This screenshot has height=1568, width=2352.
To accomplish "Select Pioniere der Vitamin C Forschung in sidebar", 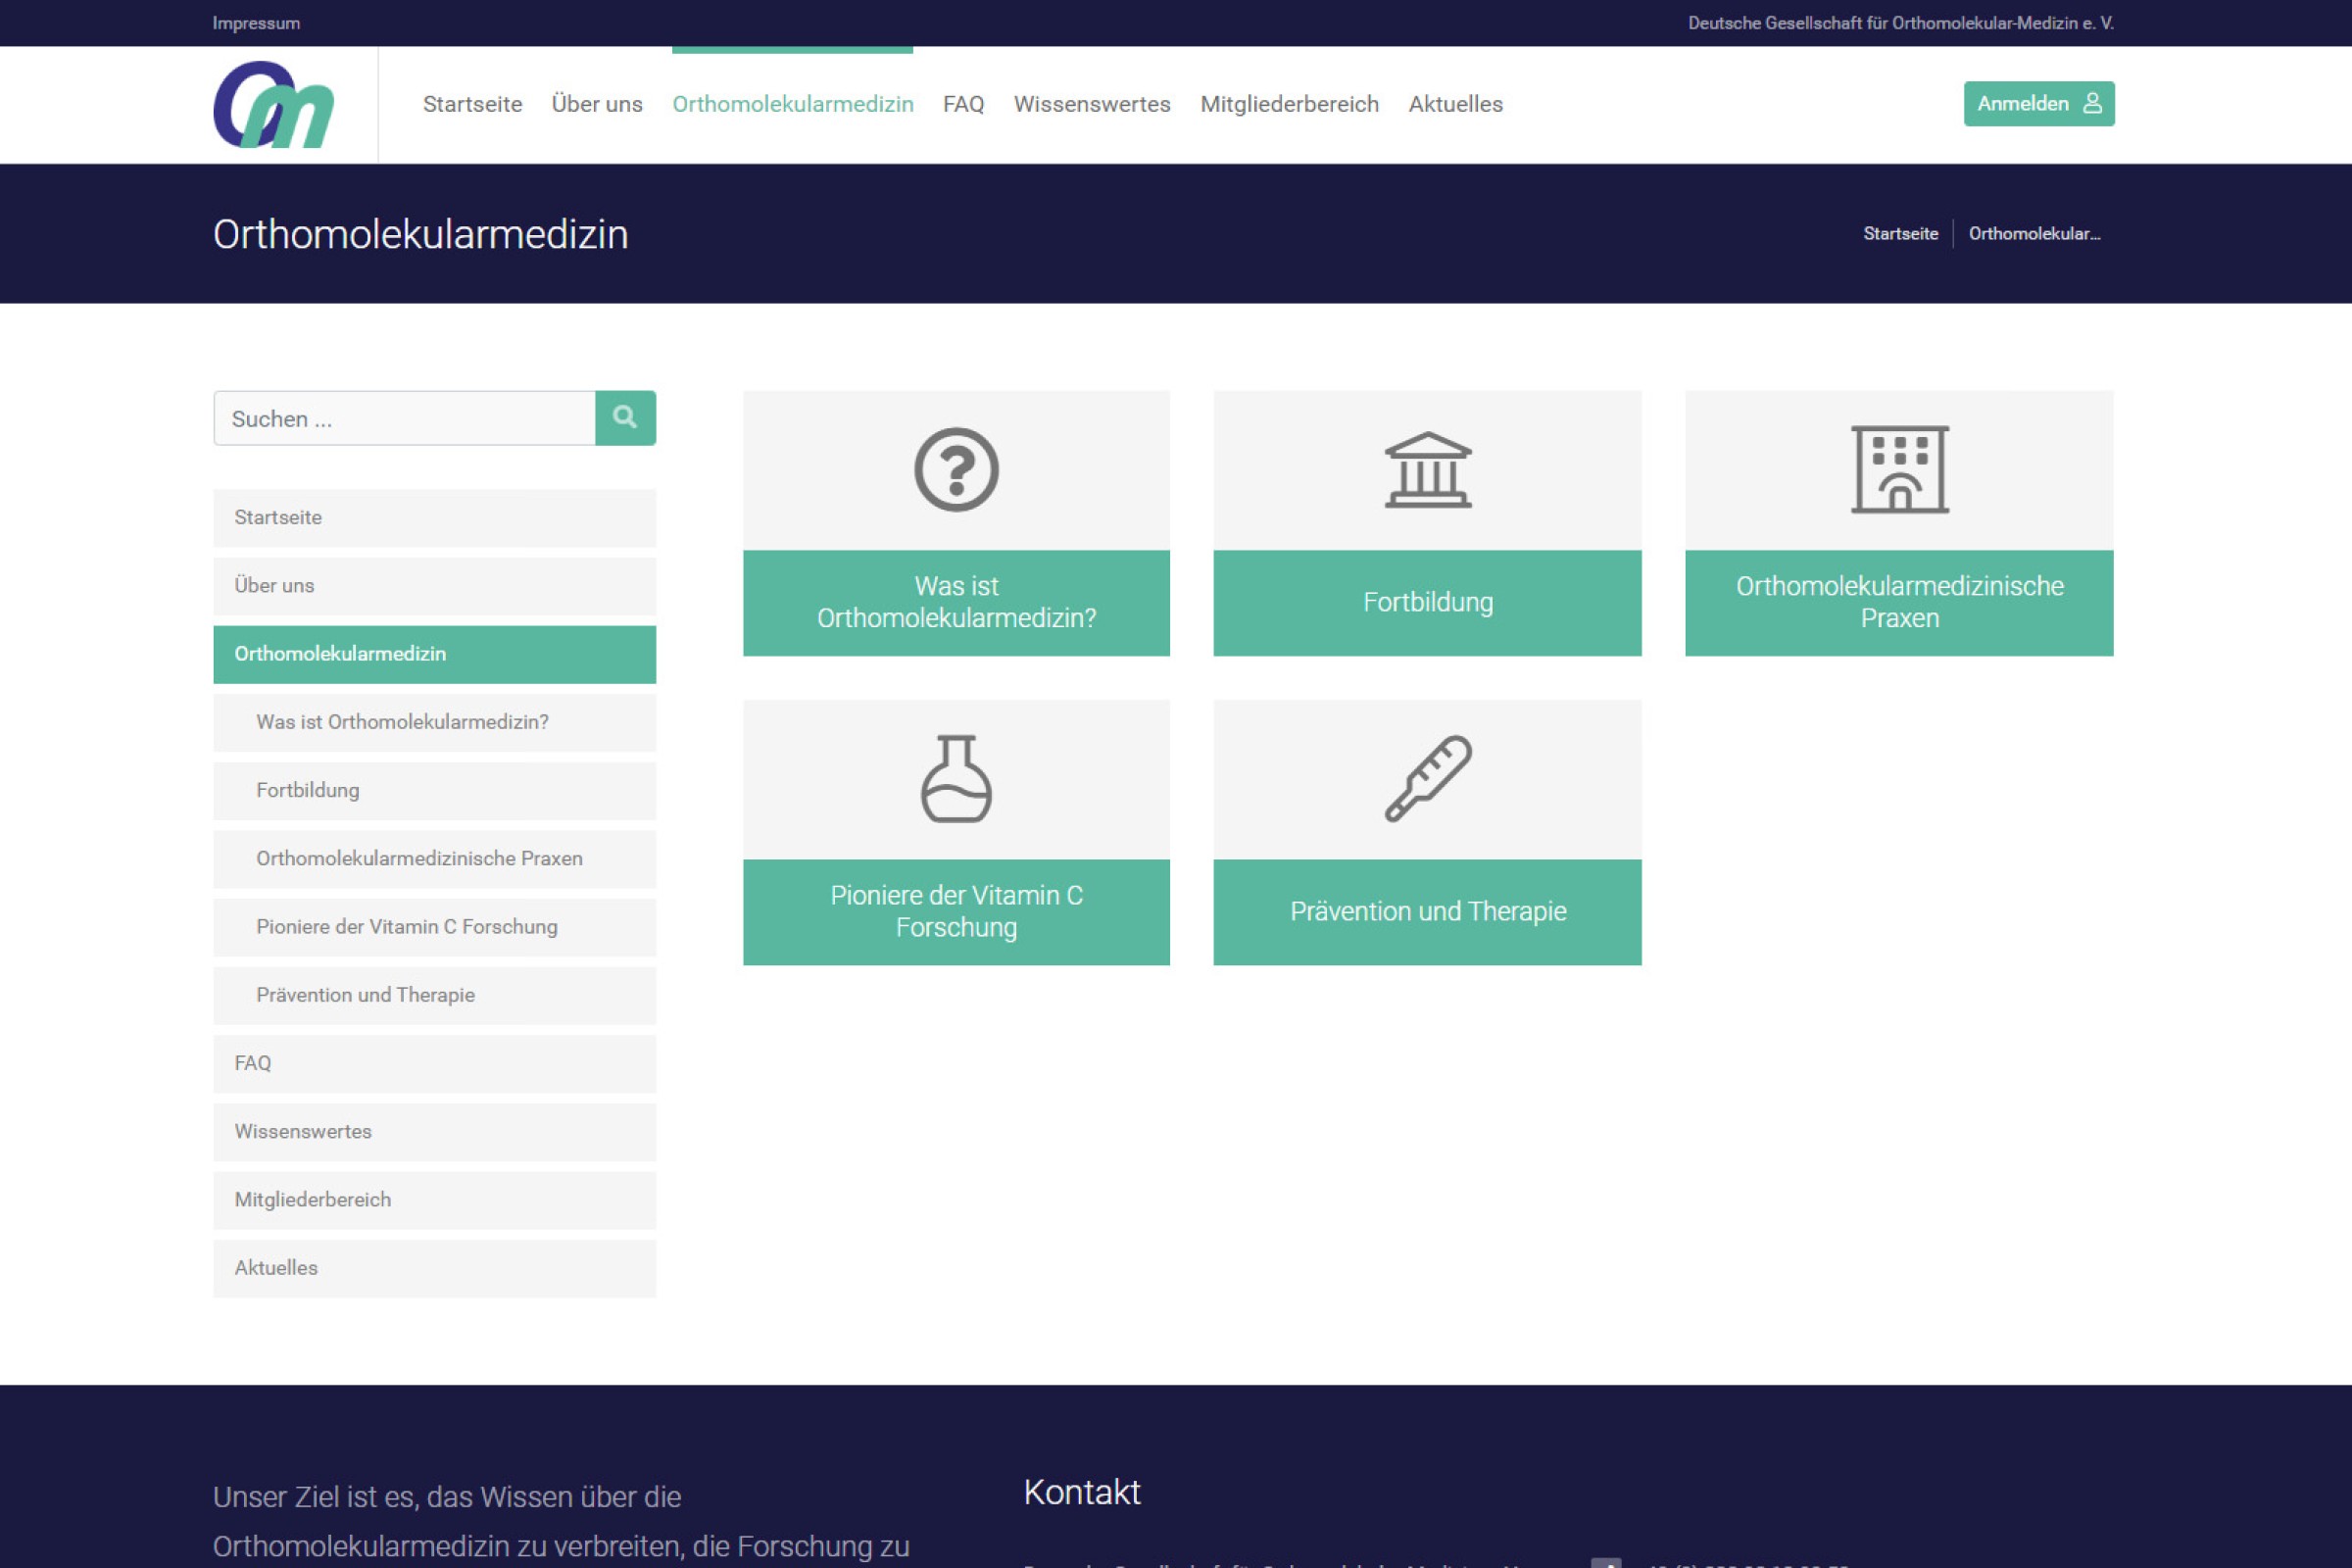I will coord(407,927).
